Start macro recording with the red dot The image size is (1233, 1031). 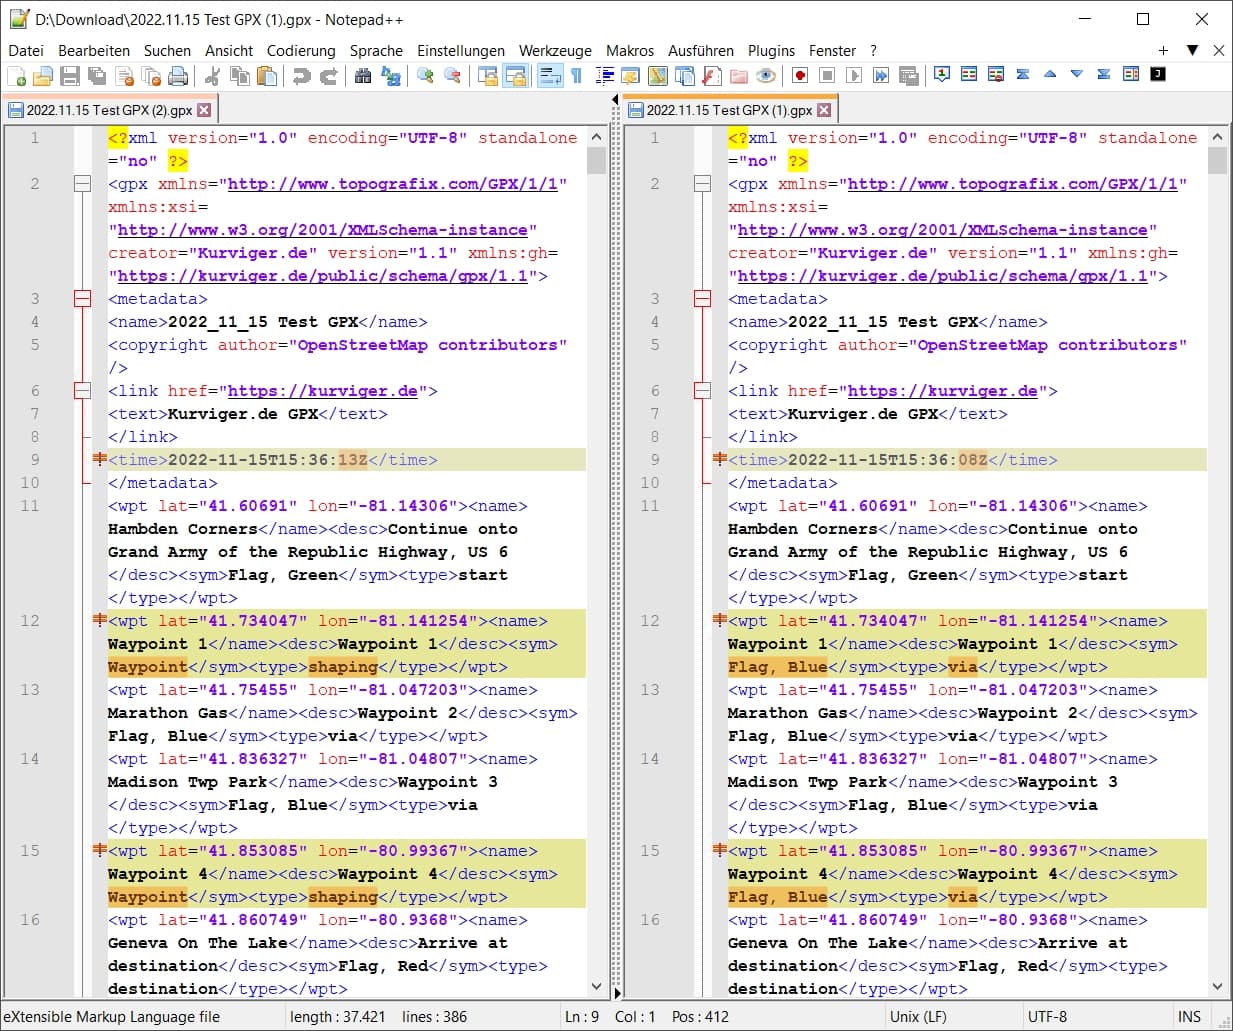point(800,76)
